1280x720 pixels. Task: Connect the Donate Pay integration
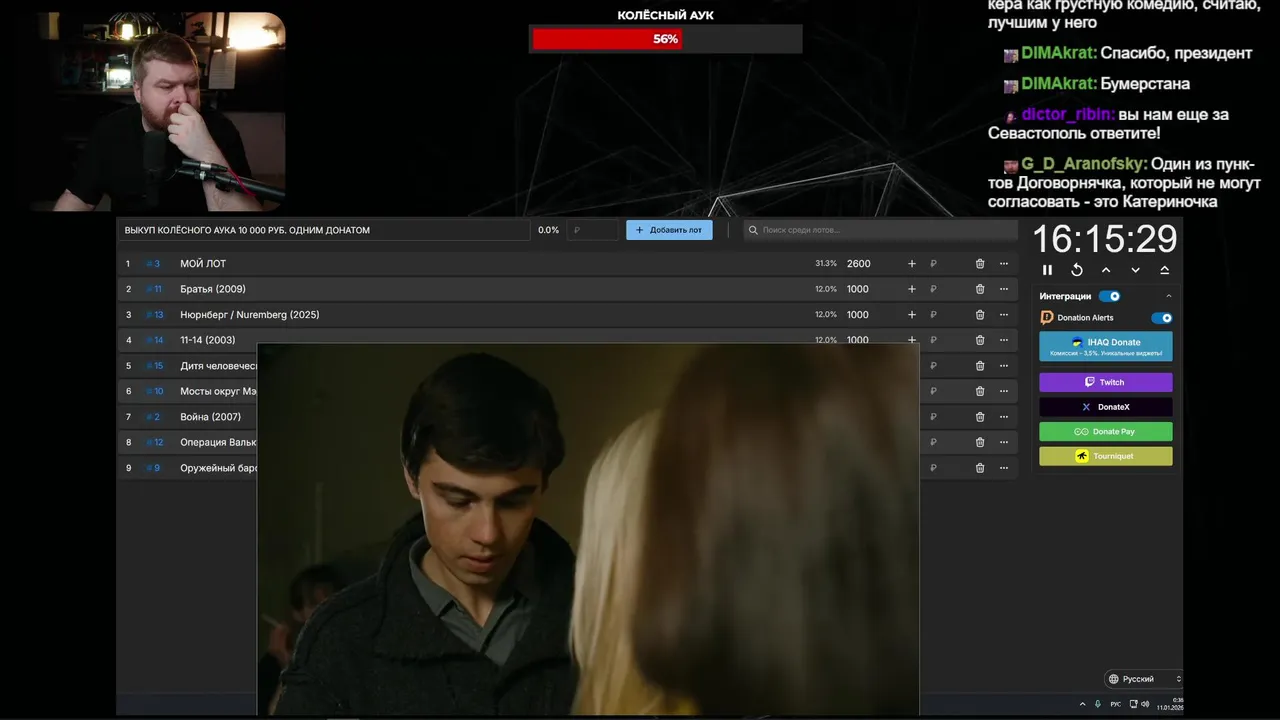click(x=1106, y=432)
